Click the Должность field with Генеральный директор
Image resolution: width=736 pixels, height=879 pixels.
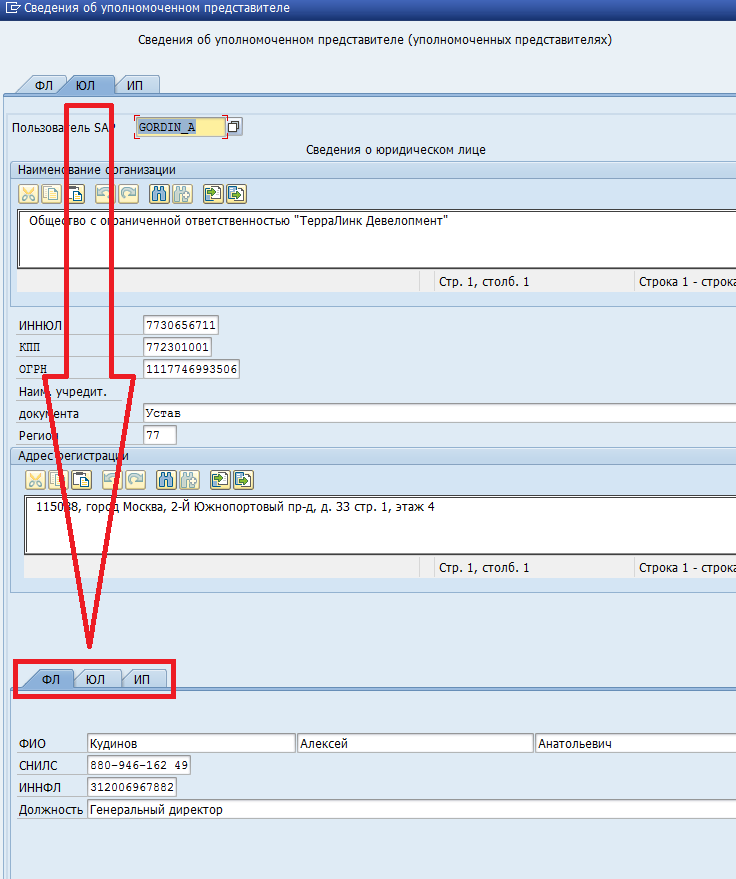(400, 809)
